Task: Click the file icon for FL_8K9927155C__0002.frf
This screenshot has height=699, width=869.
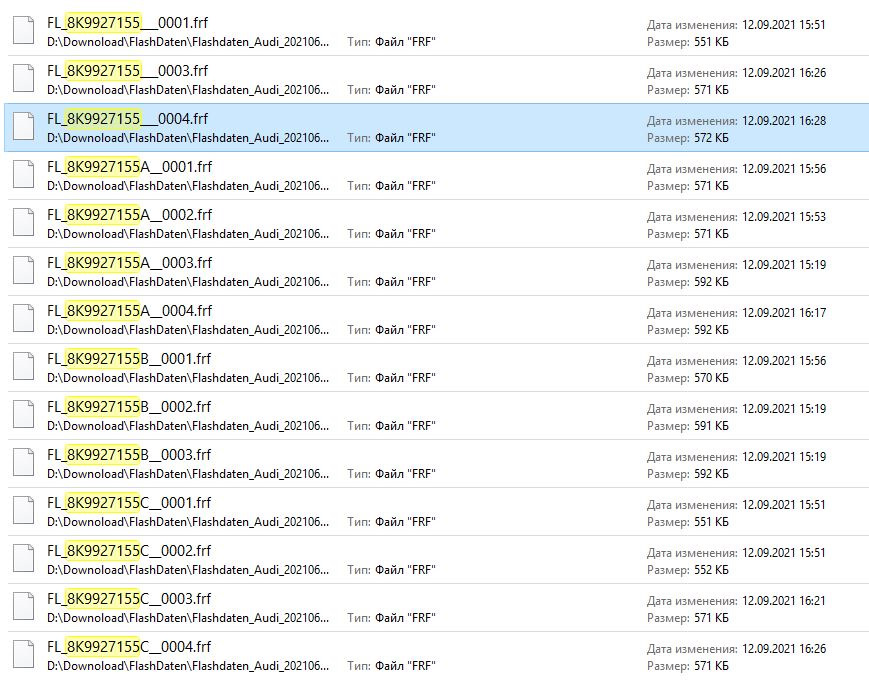Action: 24,559
